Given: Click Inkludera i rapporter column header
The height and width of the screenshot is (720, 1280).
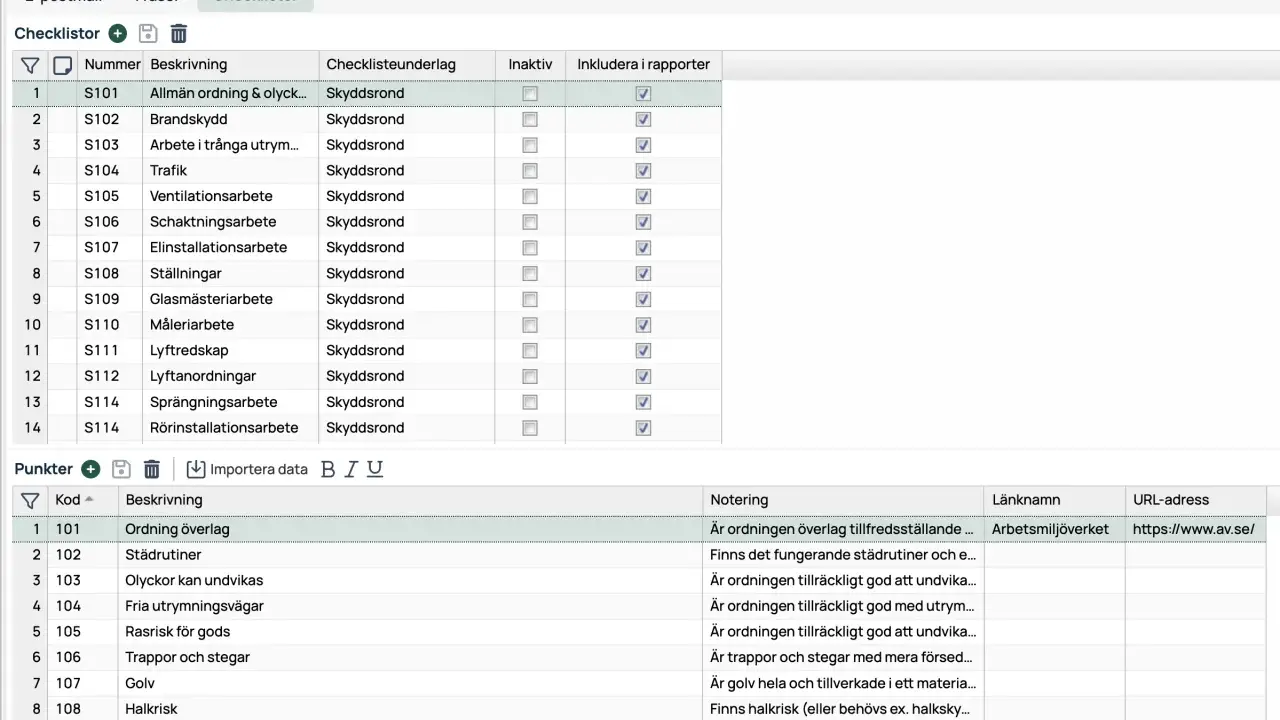Looking at the screenshot, I should 643,65.
